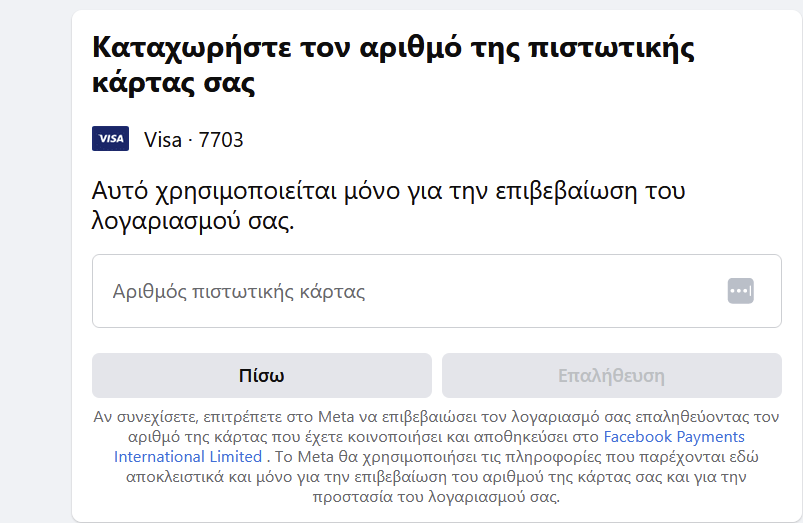Click the Visa card logo icon

coord(110,138)
